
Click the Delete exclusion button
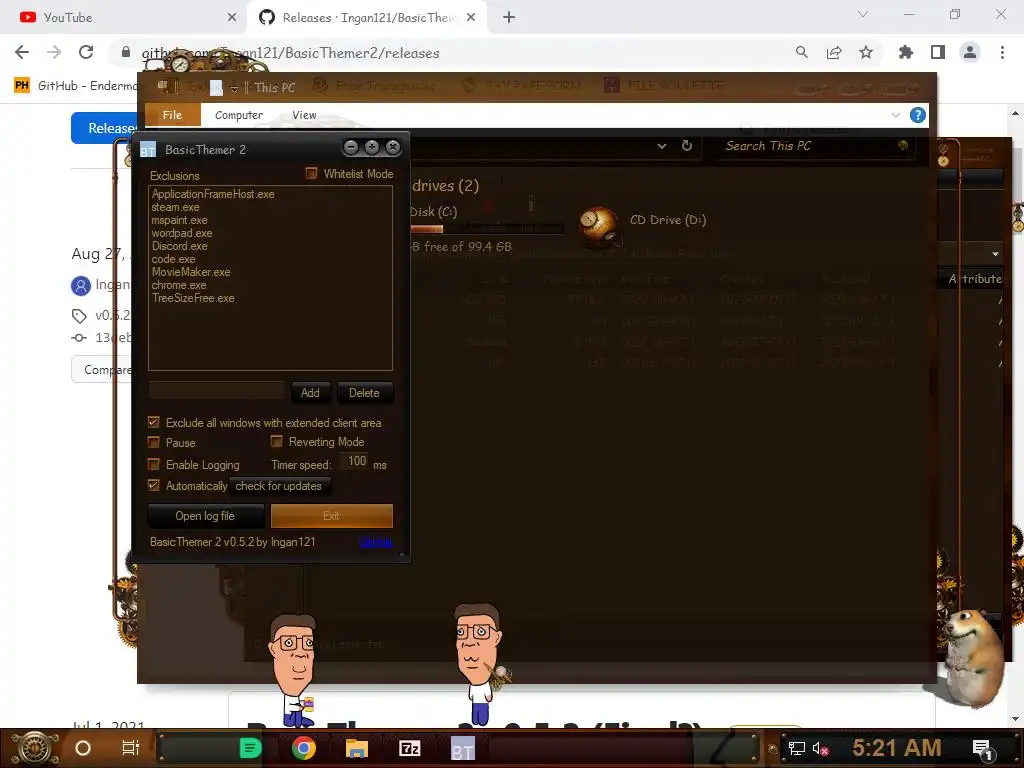tap(364, 392)
